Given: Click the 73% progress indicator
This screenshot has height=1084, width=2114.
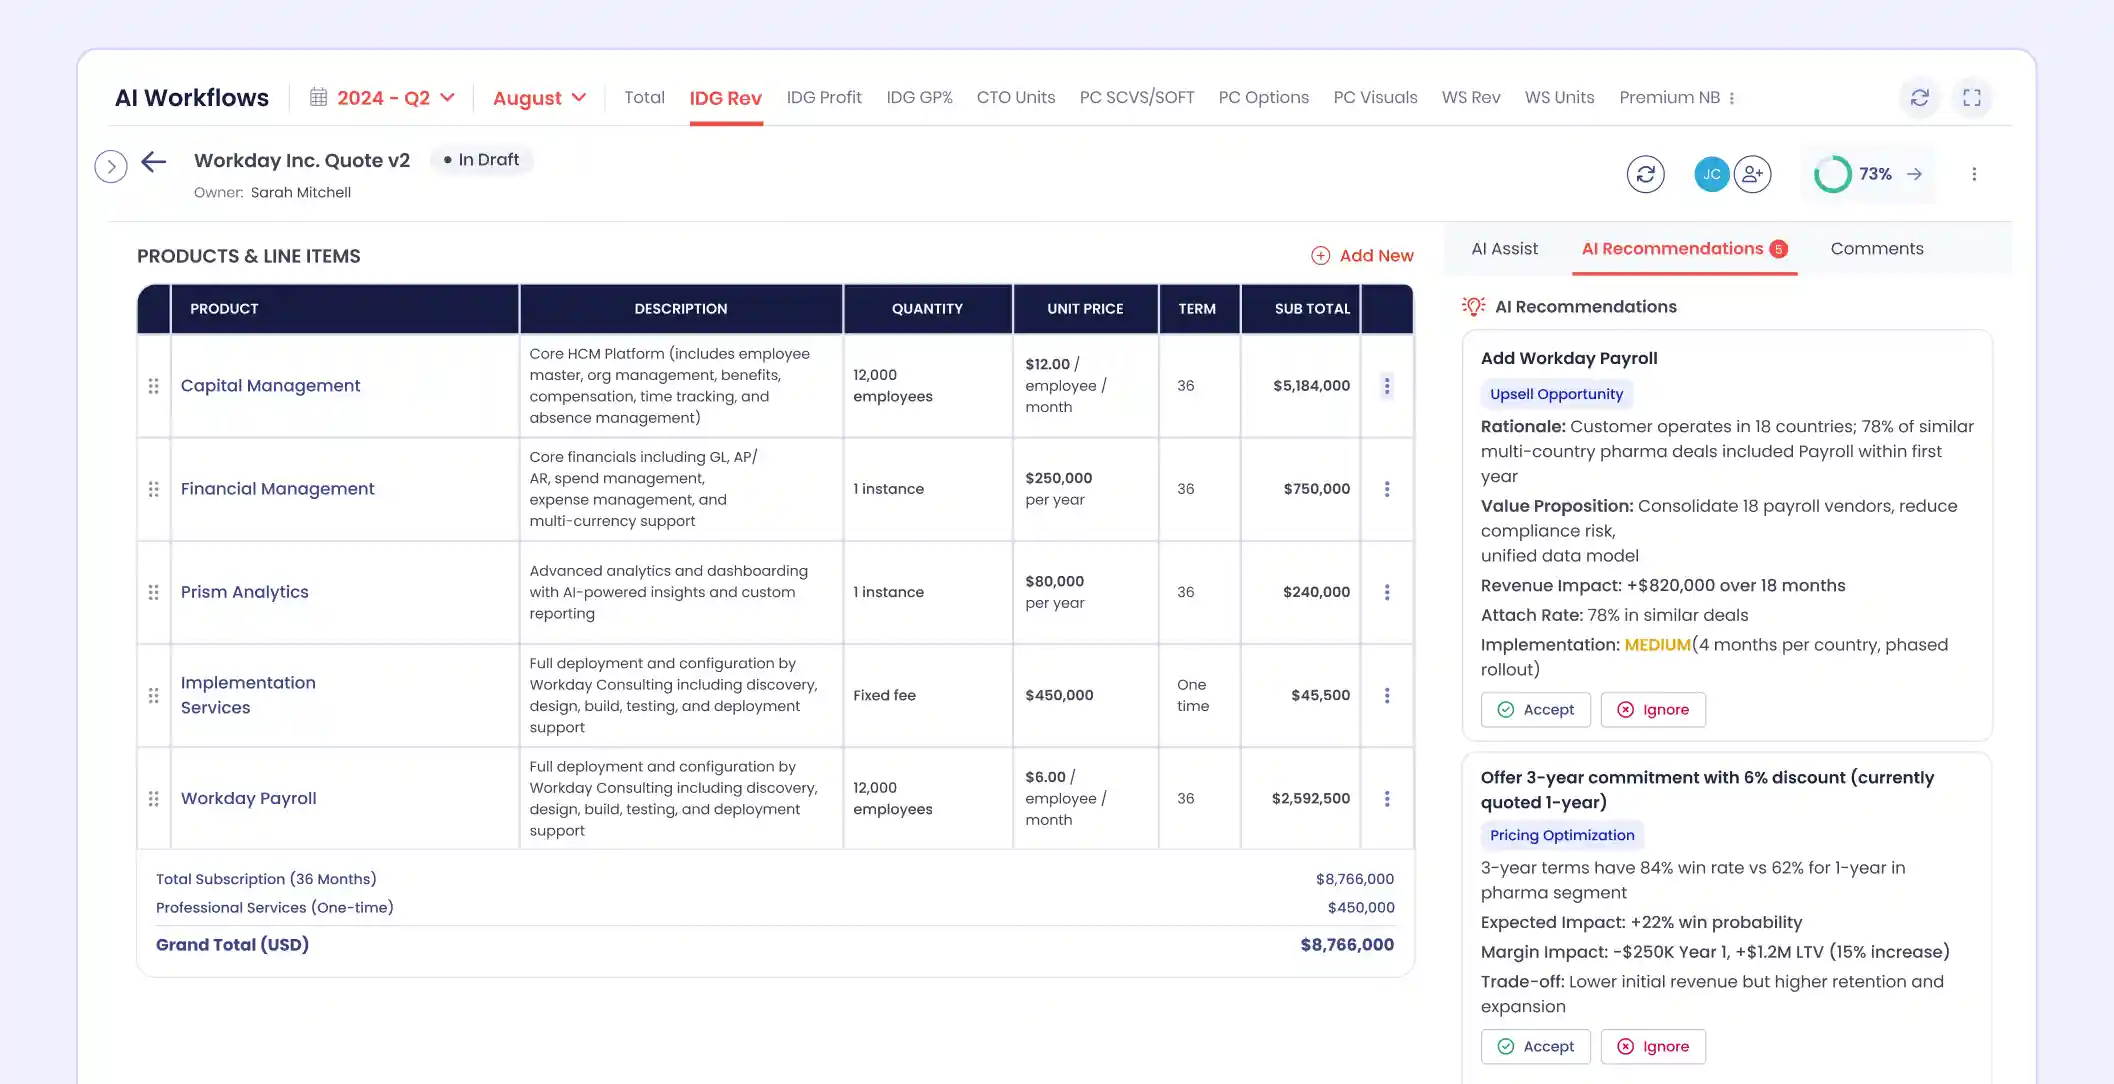Looking at the screenshot, I should point(1867,174).
